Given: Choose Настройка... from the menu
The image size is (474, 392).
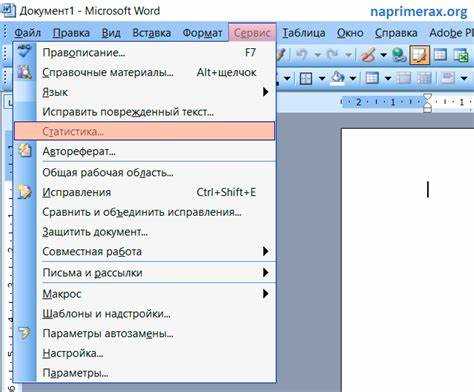Looking at the screenshot, I should click(144, 353).
